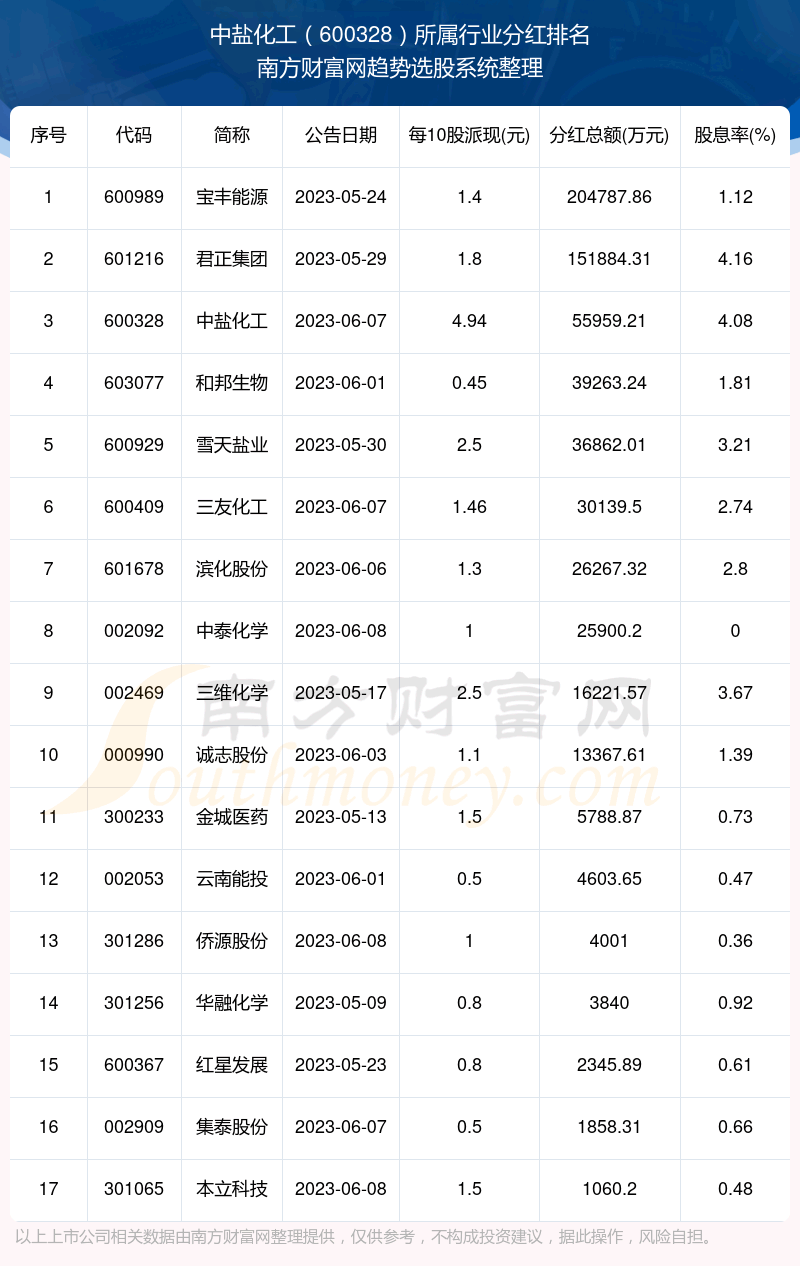Click the page title 中盐化工（600328）所属行业分红排名

400,36
